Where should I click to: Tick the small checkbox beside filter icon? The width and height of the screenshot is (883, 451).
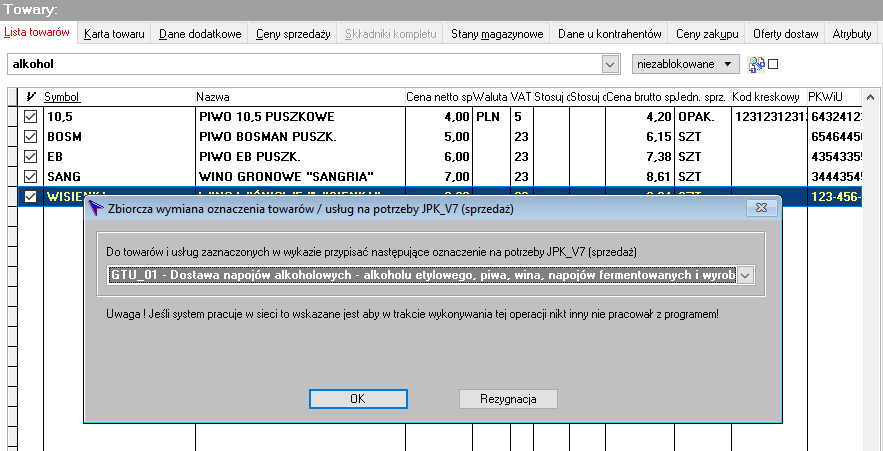773,64
